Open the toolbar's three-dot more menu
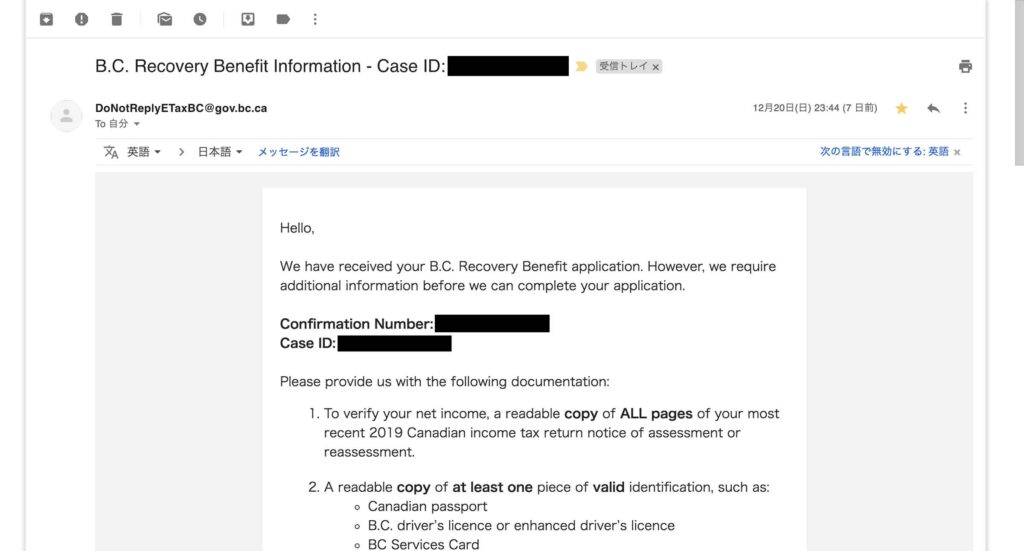Screen dimensions: 1024x551 316,19
